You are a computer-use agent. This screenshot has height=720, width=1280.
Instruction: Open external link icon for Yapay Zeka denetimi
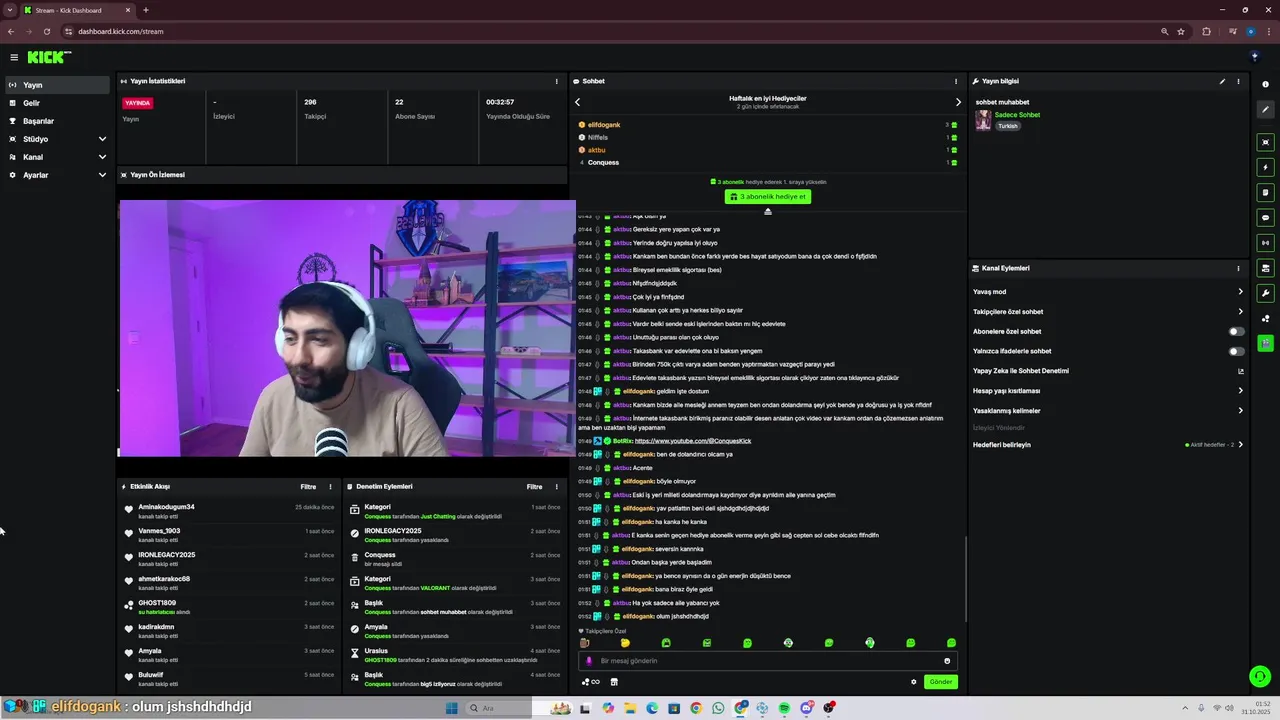(1241, 371)
